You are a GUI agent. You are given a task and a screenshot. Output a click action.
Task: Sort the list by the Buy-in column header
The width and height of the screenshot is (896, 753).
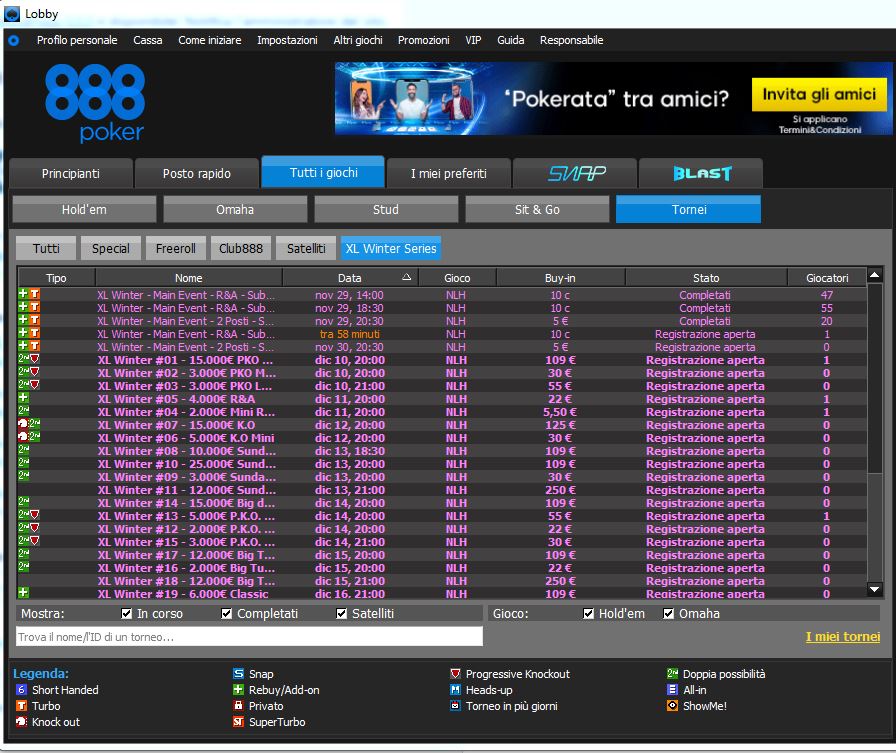tap(560, 278)
